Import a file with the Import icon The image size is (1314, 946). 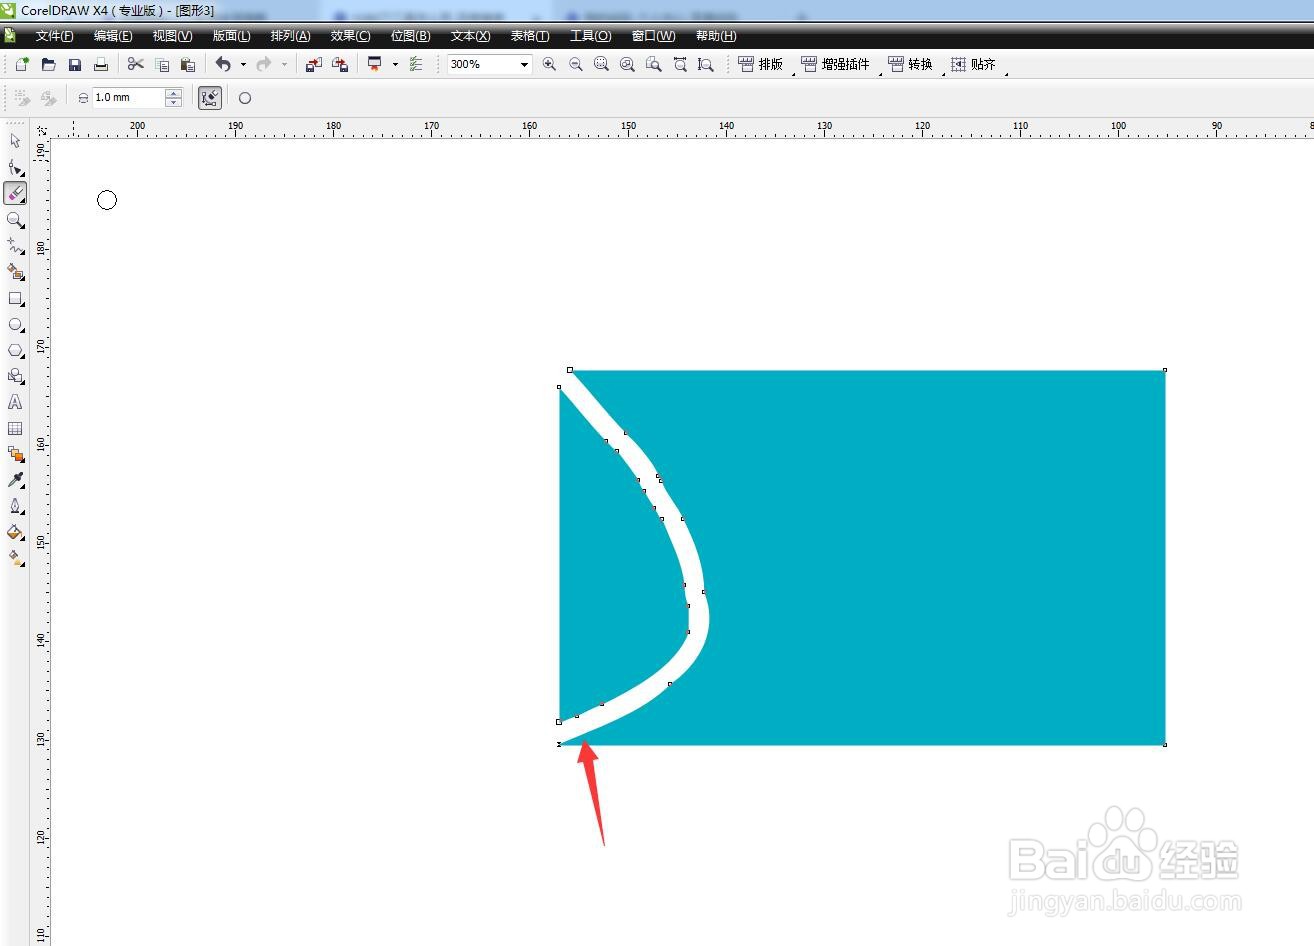pyautogui.click(x=313, y=64)
